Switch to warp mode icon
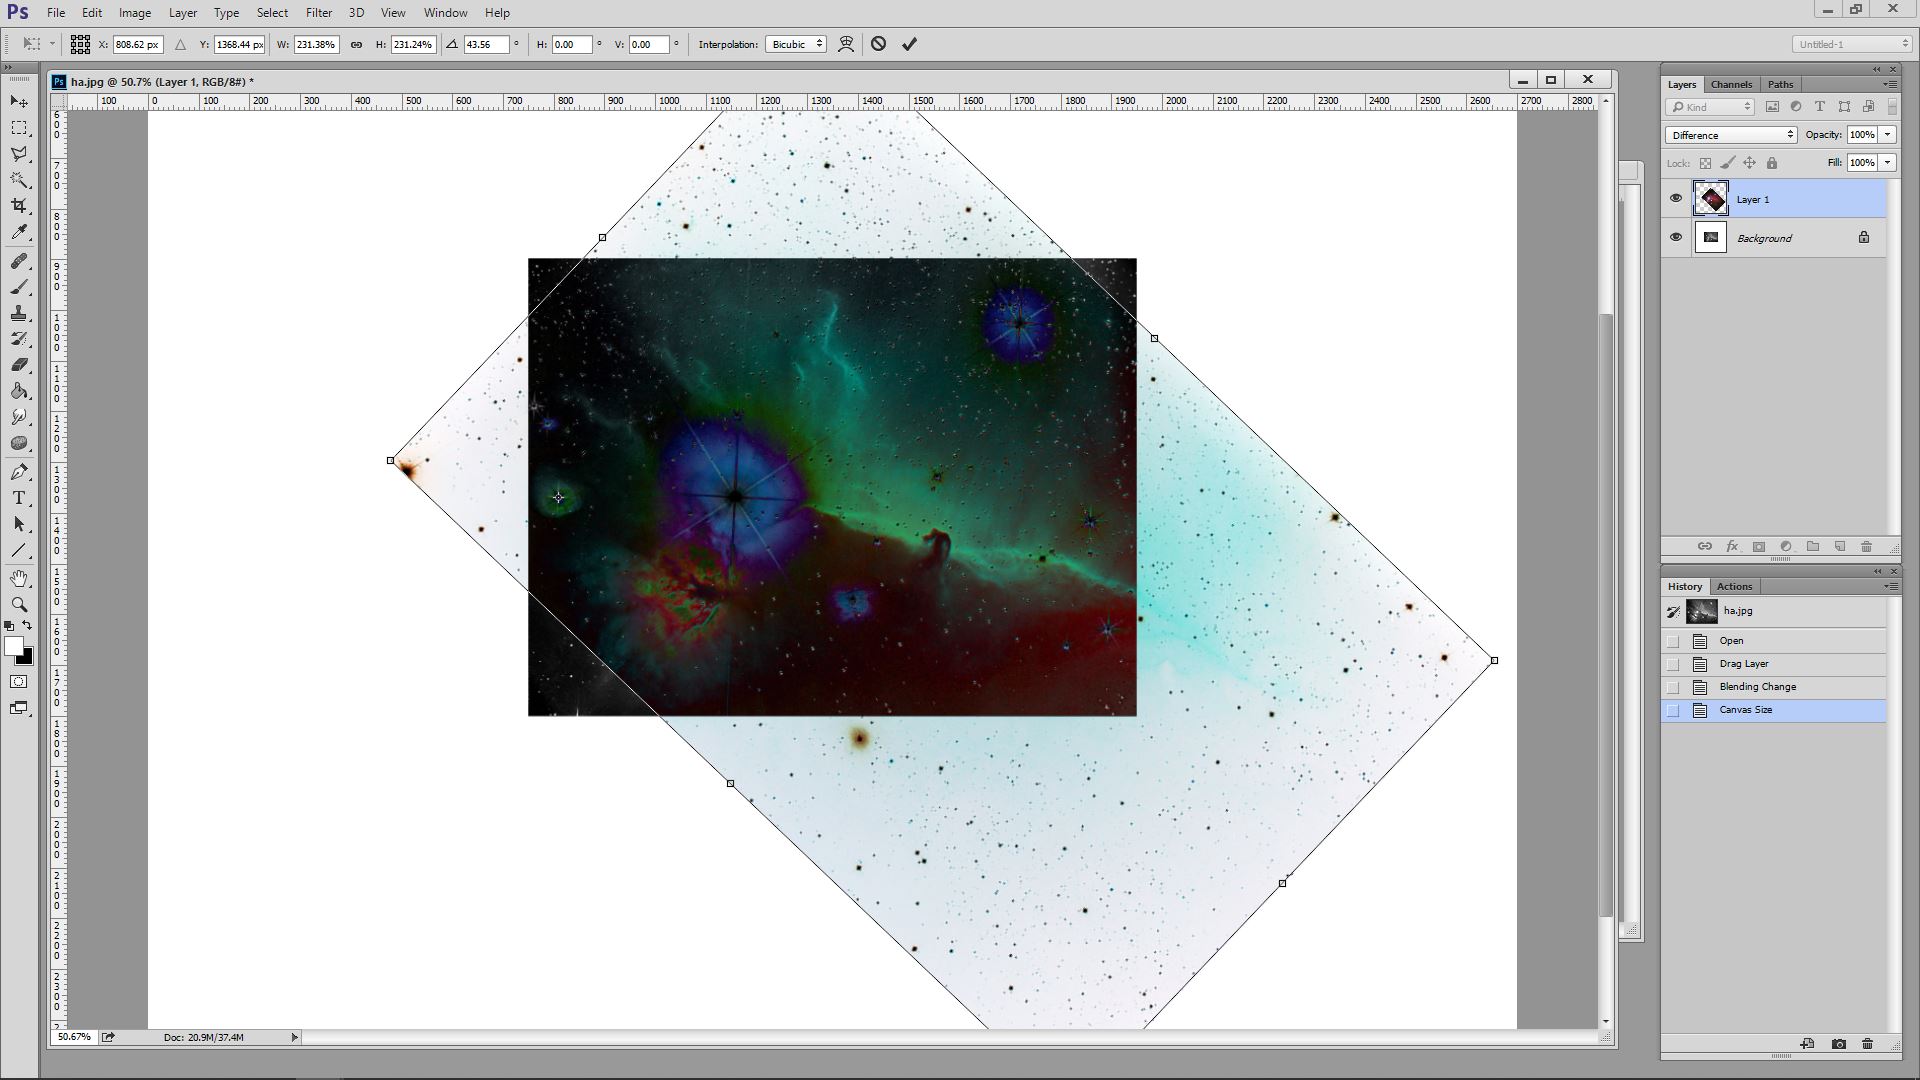 846,44
